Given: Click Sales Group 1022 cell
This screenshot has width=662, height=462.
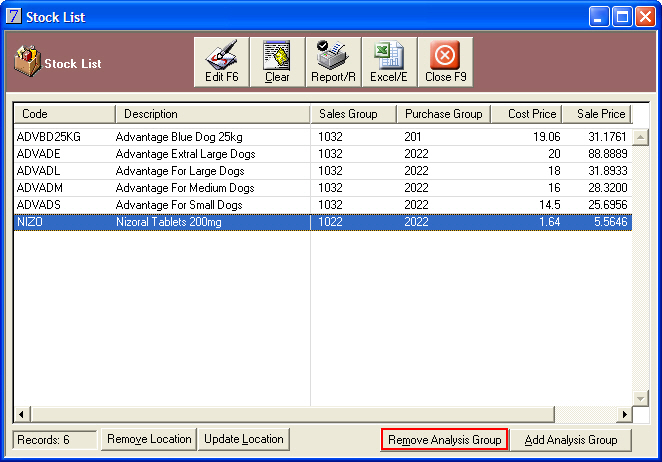Looking at the screenshot, I should point(330,222).
